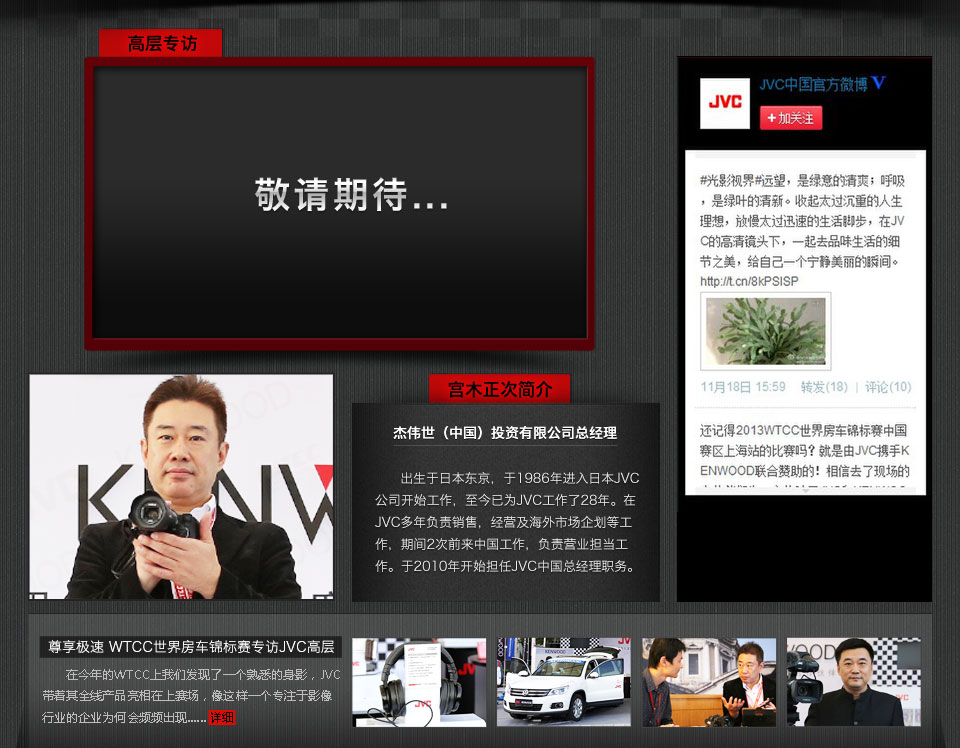Click the 11月18日 15:59 timestamp
Image resolution: width=960 pixels, height=748 pixels.
743,387
